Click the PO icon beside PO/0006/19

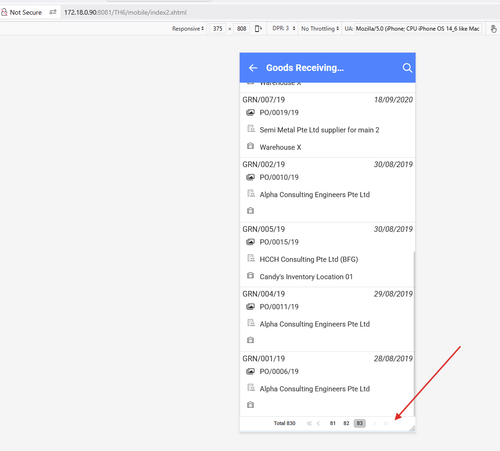250,371
